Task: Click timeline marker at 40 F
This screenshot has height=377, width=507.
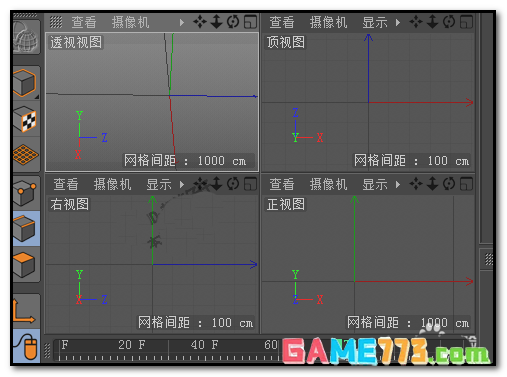Action: point(204,345)
